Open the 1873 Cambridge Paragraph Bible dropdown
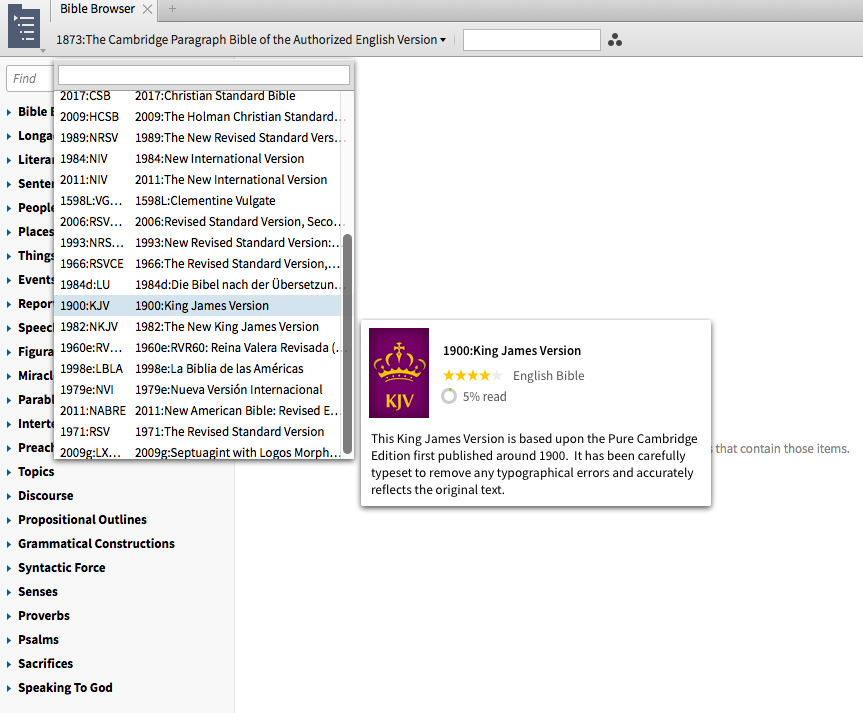Image resolution: width=863 pixels, height=713 pixels. click(x=251, y=40)
